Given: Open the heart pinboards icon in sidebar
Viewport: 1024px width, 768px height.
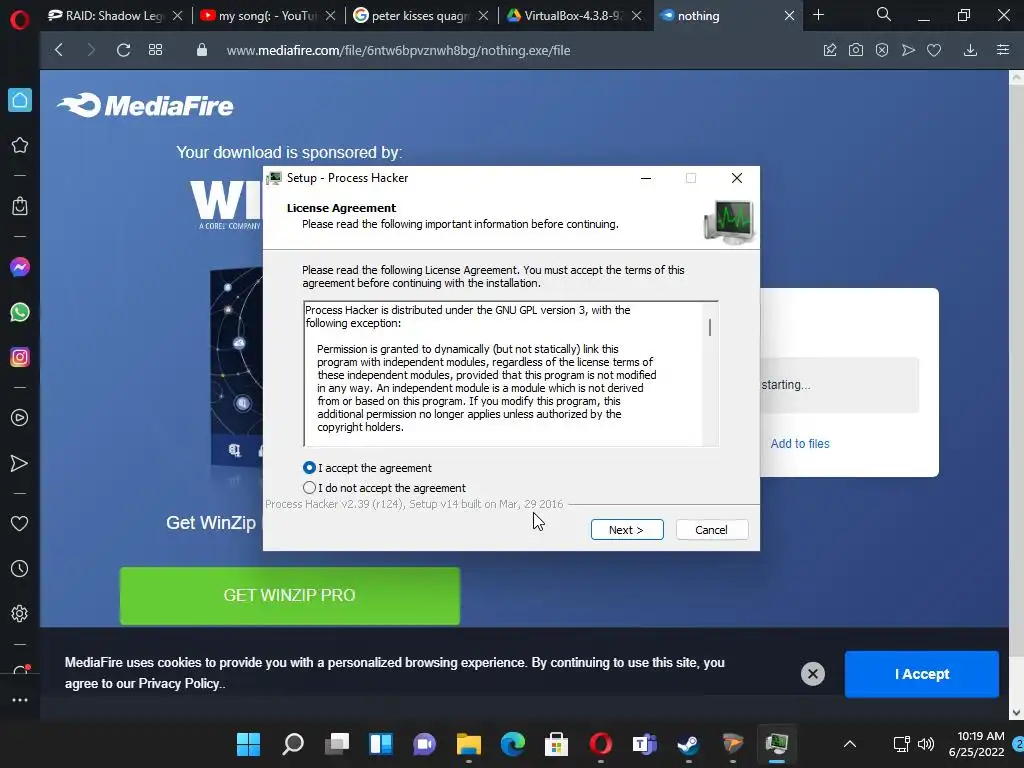Looking at the screenshot, I should click(x=20, y=523).
